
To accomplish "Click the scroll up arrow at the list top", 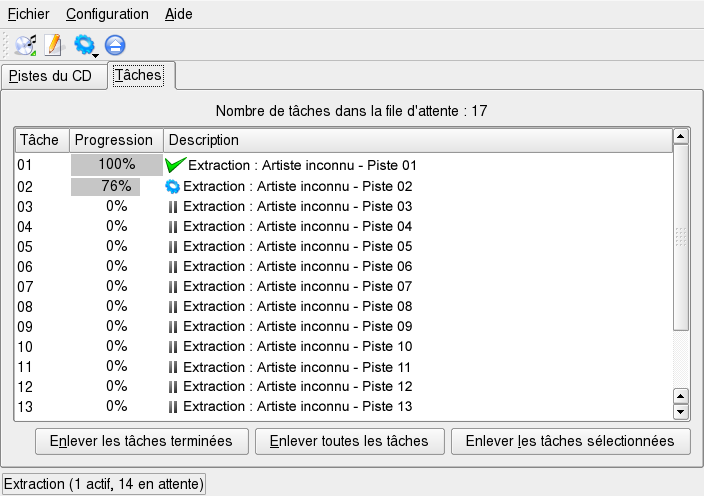I will point(681,136).
